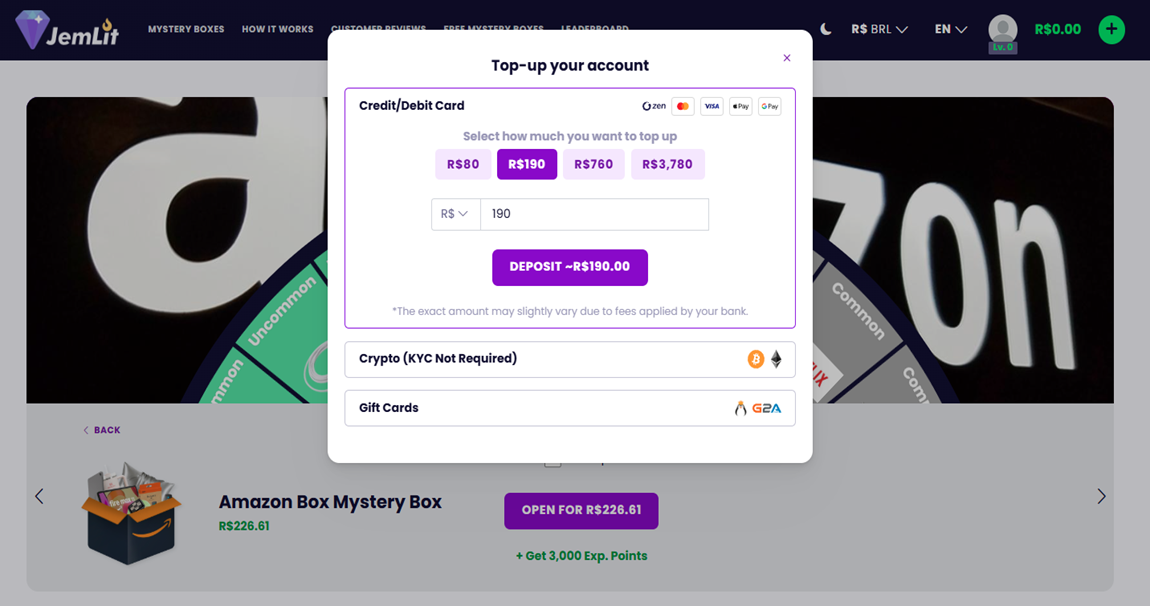Image resolution: width=1150 pixels, height=606 pixels.
Task: Open the R$ BRL currency dropdown
Action: point(879,29)
